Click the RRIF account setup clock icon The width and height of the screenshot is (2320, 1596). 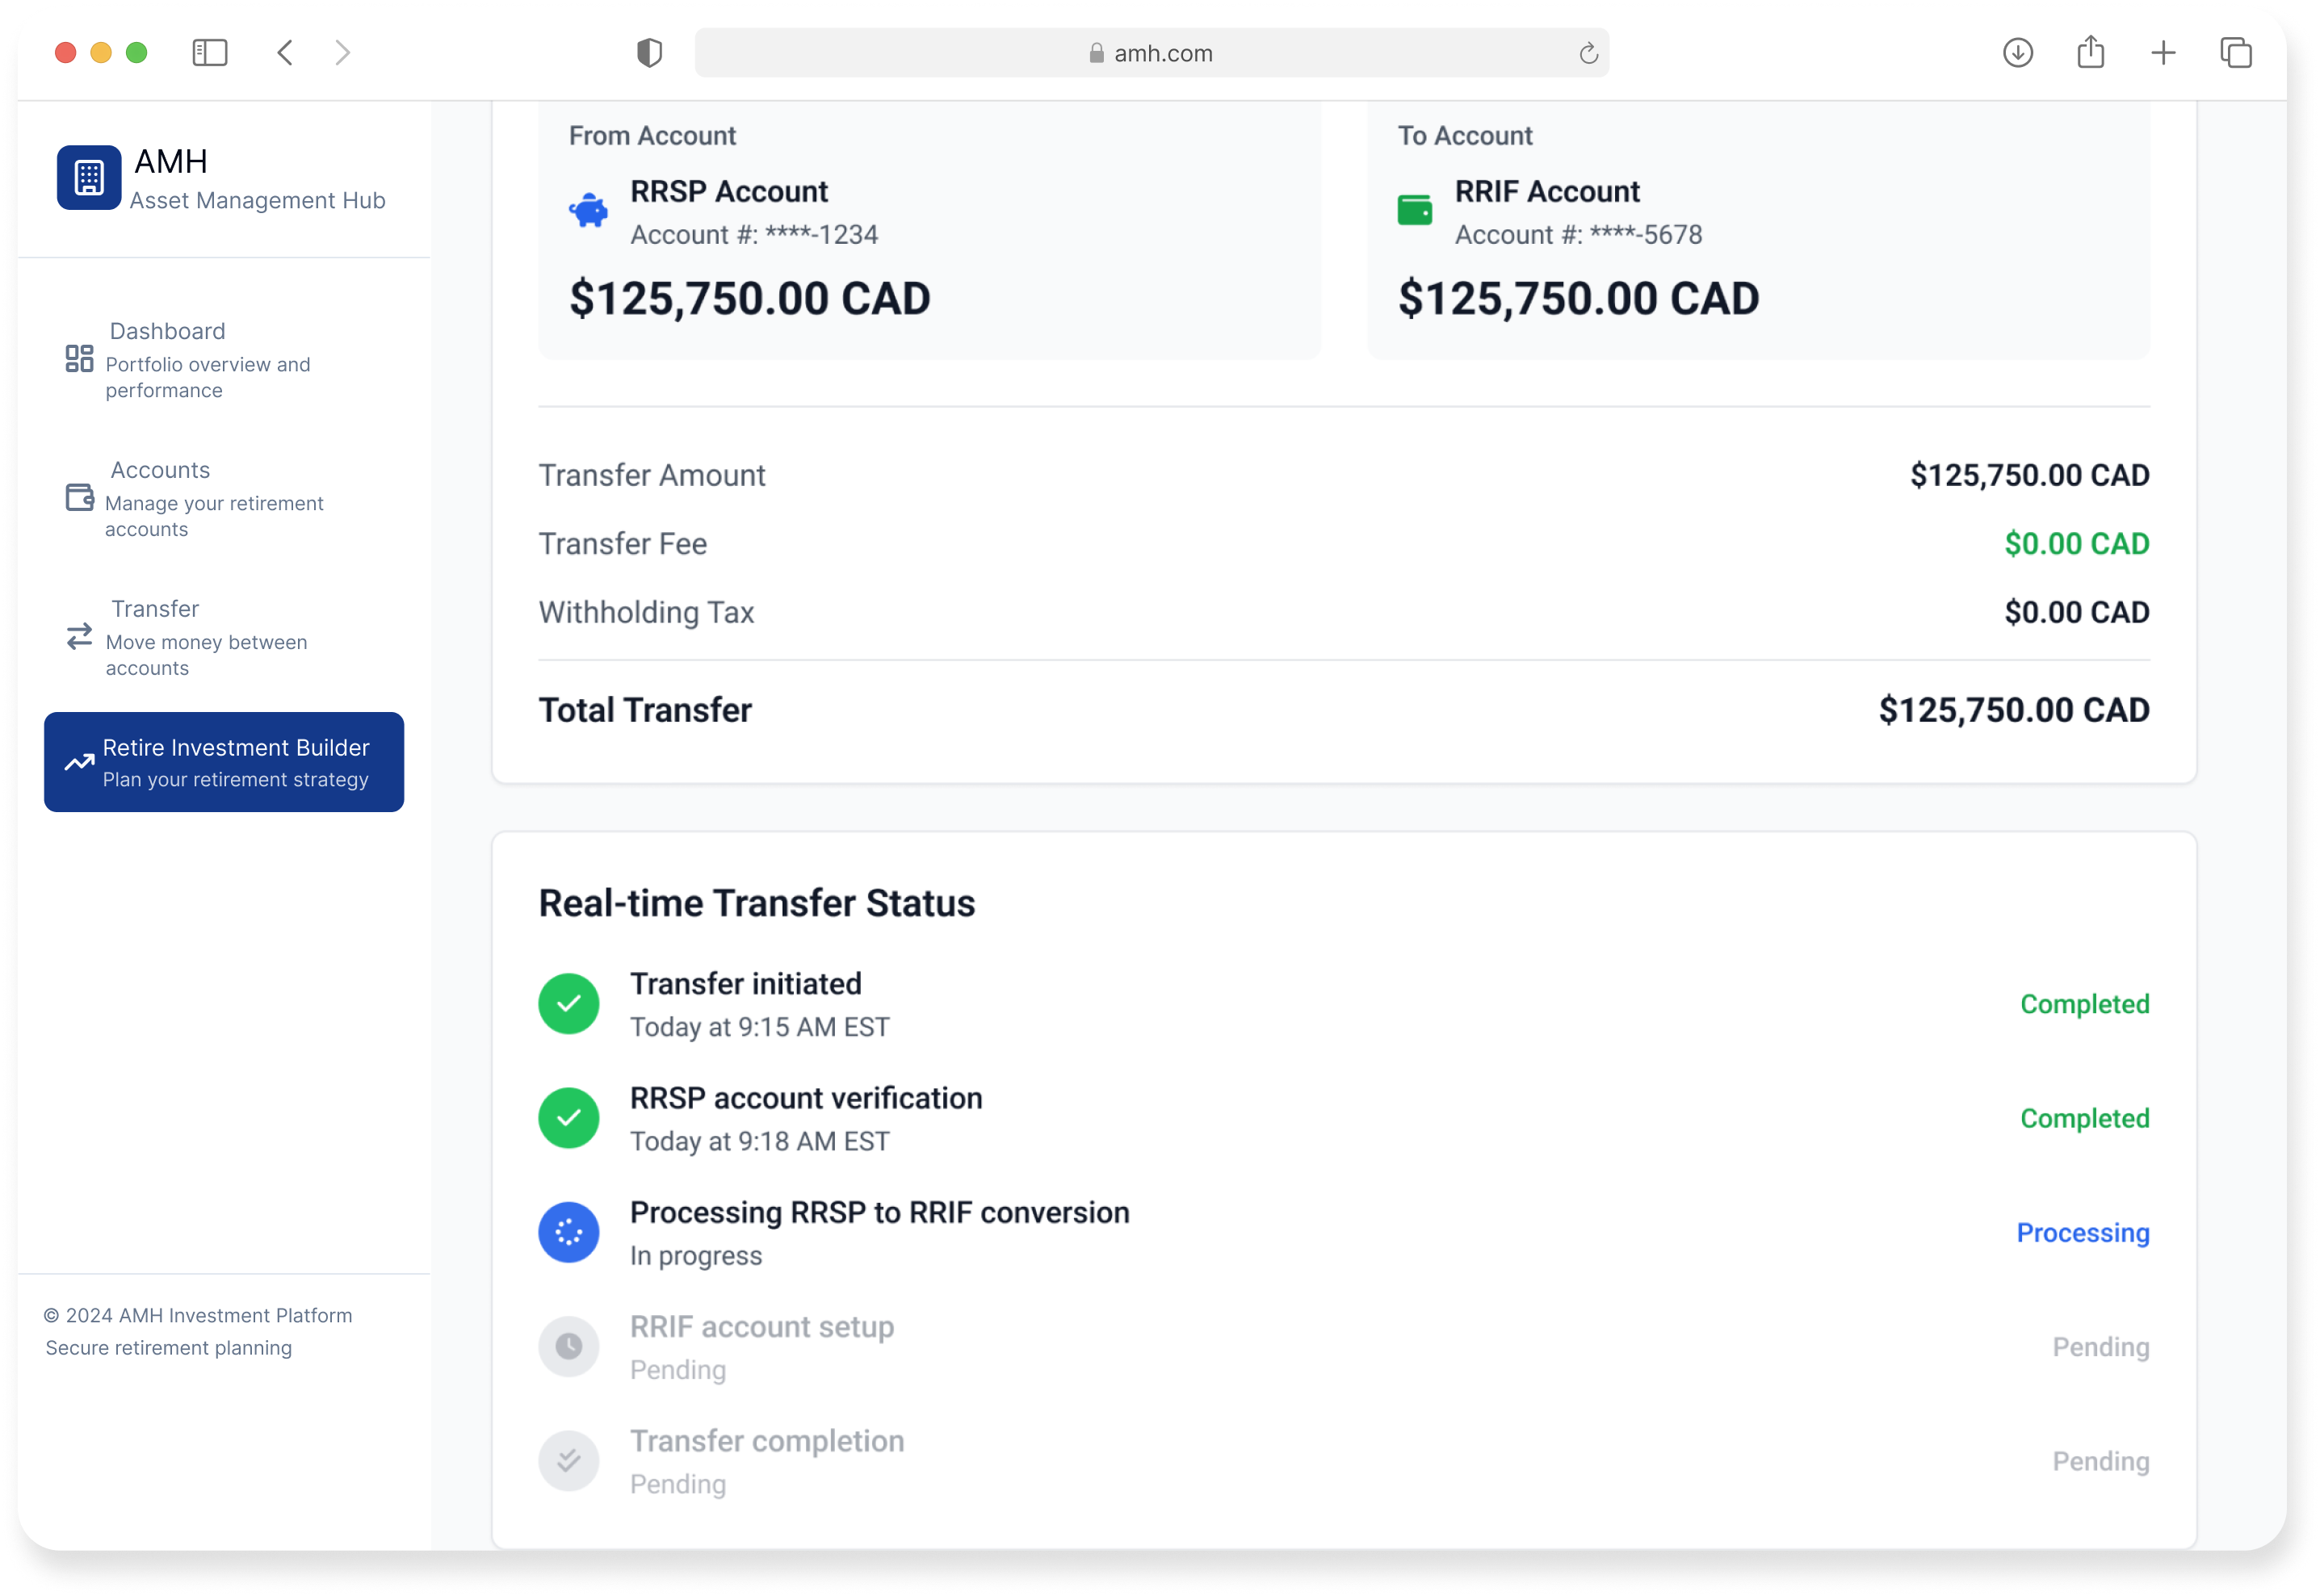coord(569,1346)
